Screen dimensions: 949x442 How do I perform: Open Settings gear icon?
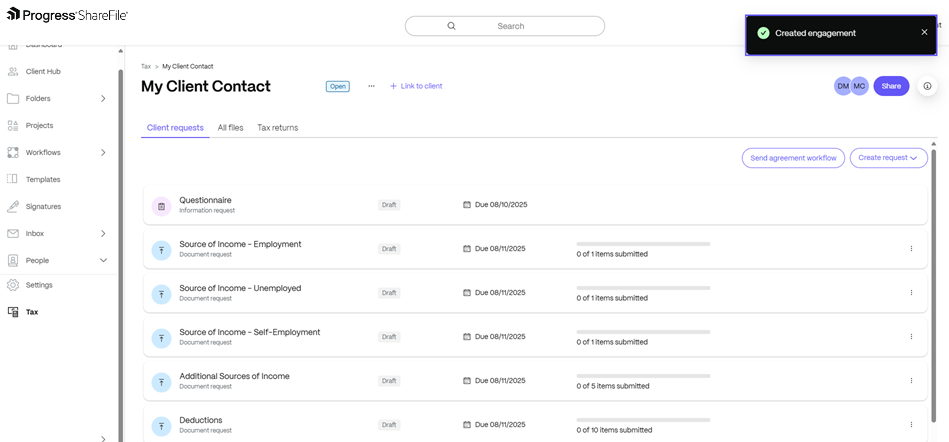[x=13, y=285]
